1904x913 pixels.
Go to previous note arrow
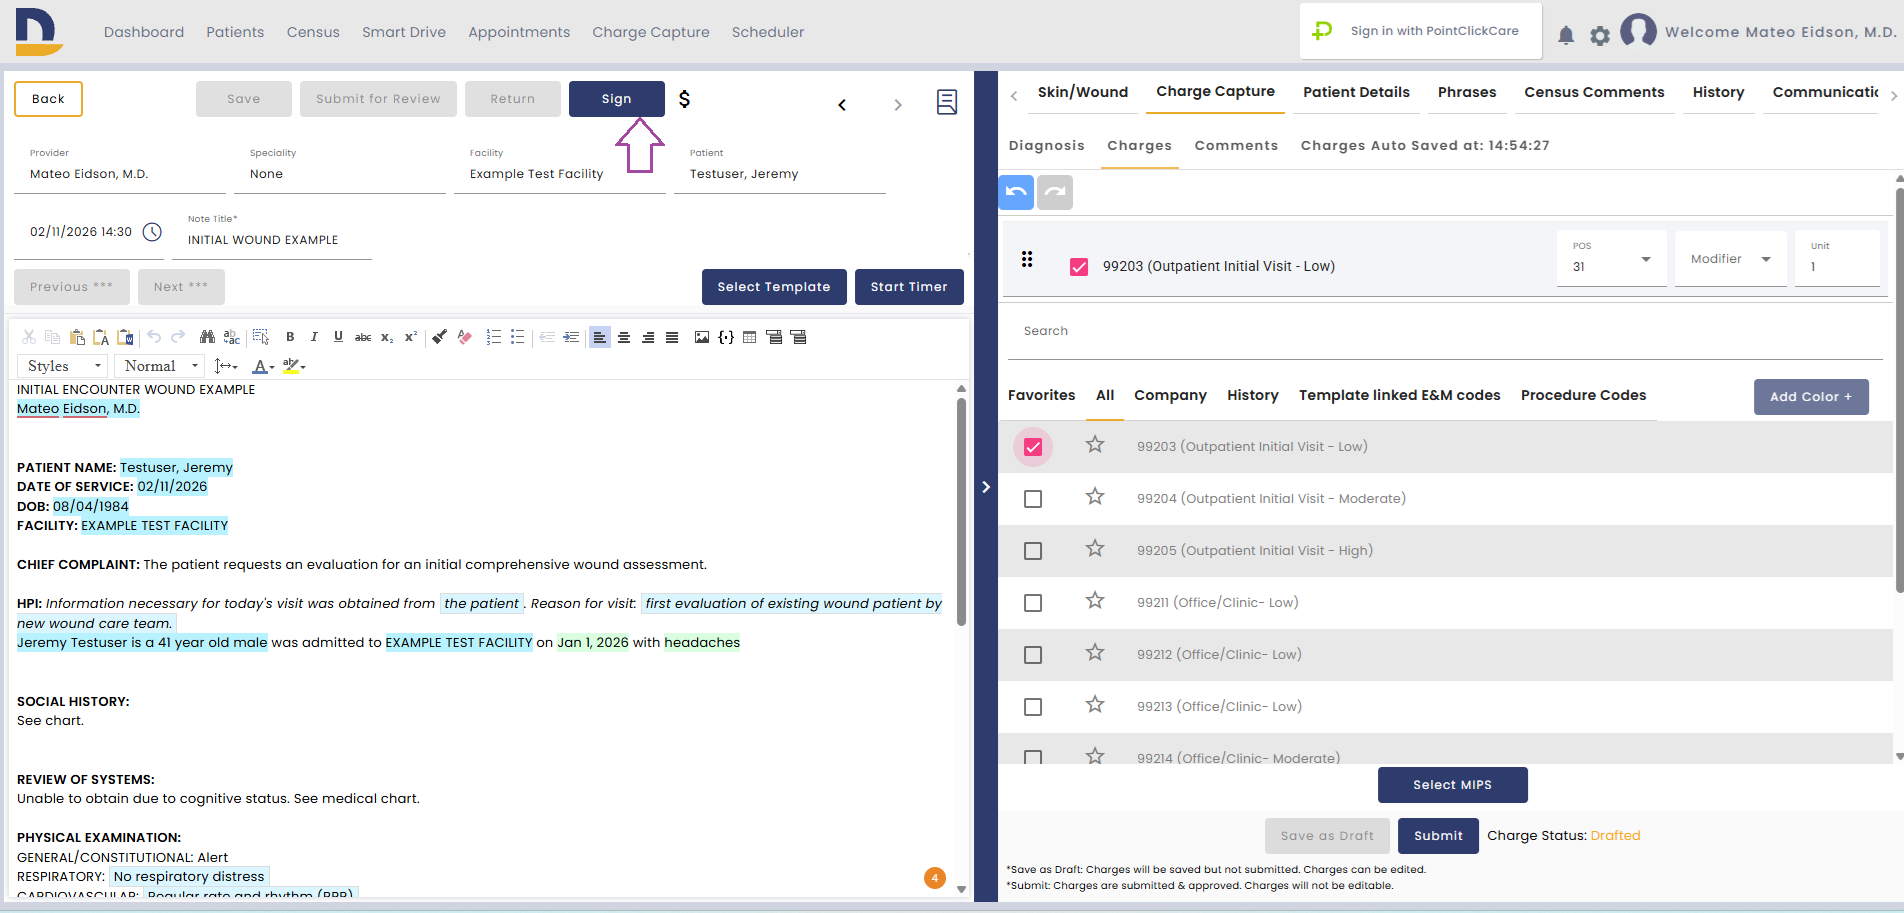pos(842,105)
